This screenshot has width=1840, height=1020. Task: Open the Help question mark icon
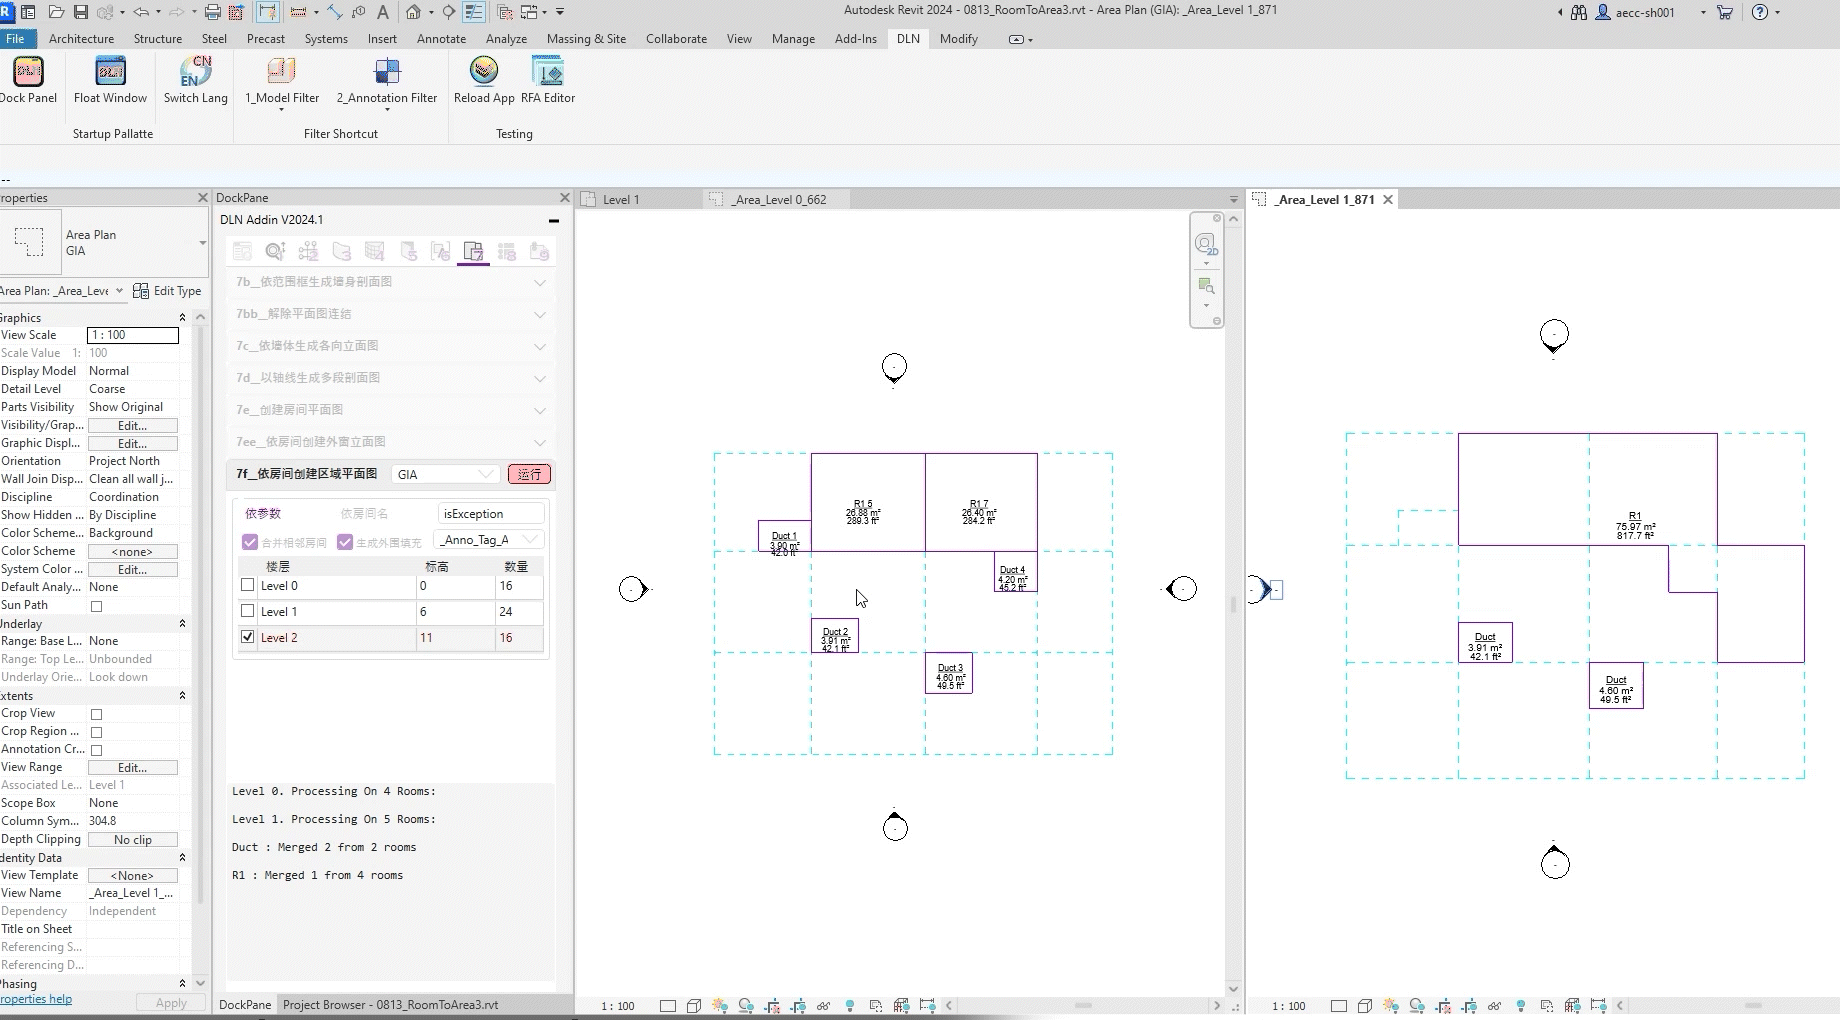point(1760,12)
